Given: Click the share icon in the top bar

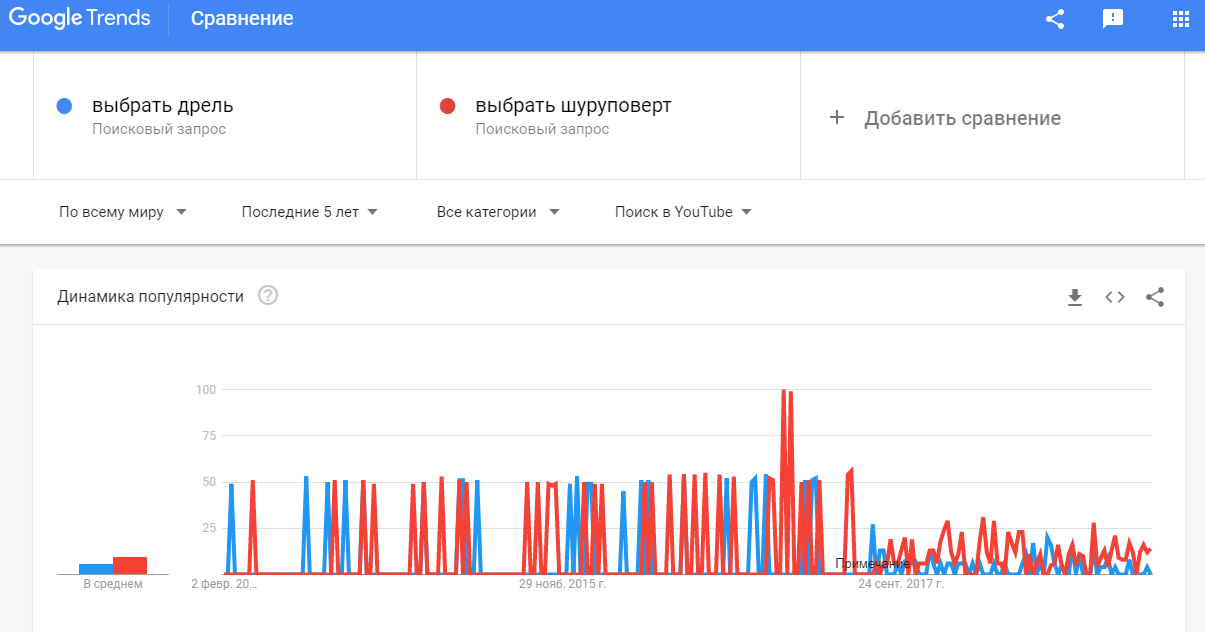Looking at the screenshot, I should tap(1054, 18).
